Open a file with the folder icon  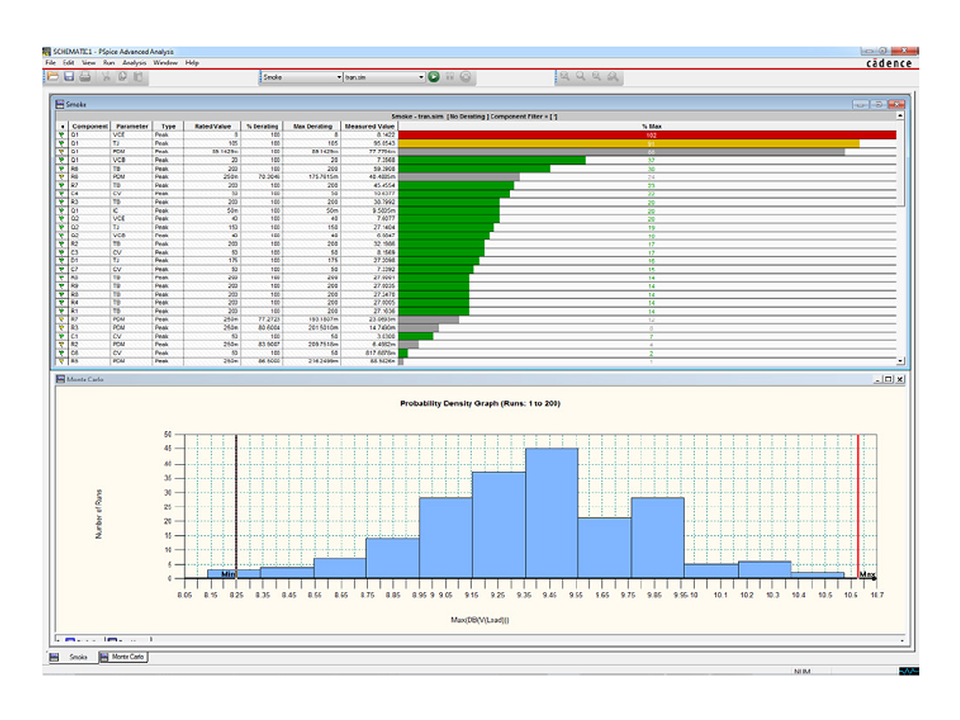tap(53, 77)
